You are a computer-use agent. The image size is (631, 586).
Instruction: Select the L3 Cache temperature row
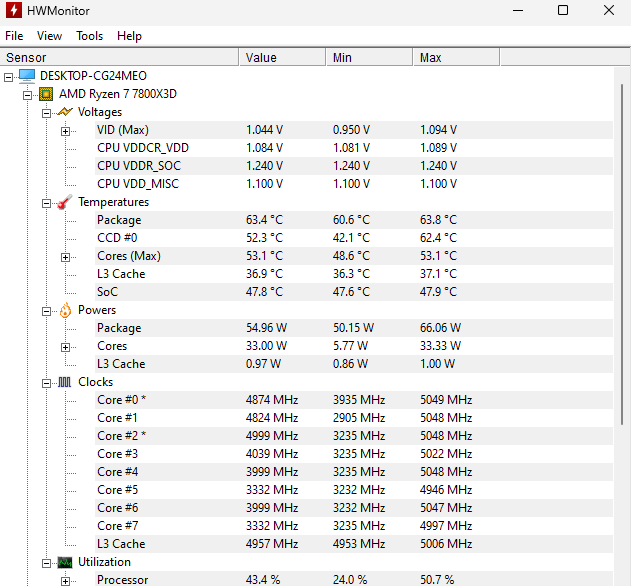click(354, 274)
